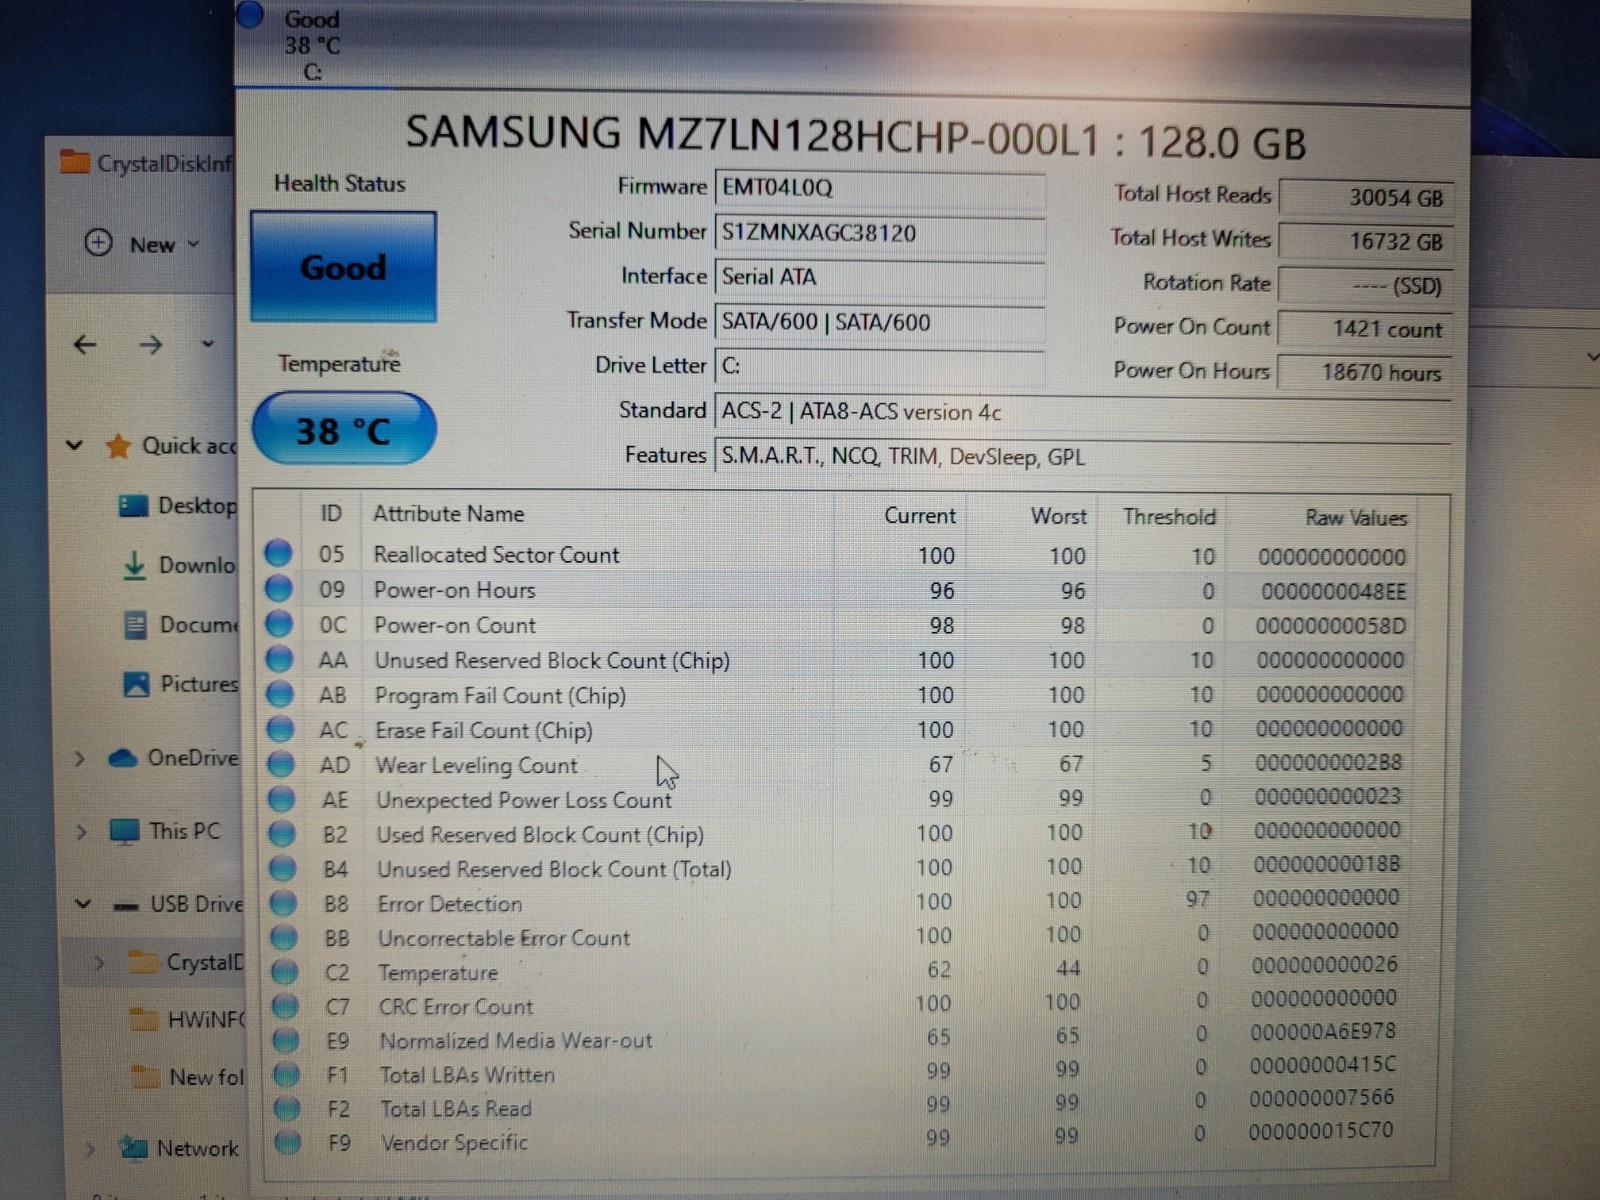Click the Pictures icon in Explorer sidebar
Image resolution: width=1600 pixels, height=1200 pixels.
click(135, 684)
